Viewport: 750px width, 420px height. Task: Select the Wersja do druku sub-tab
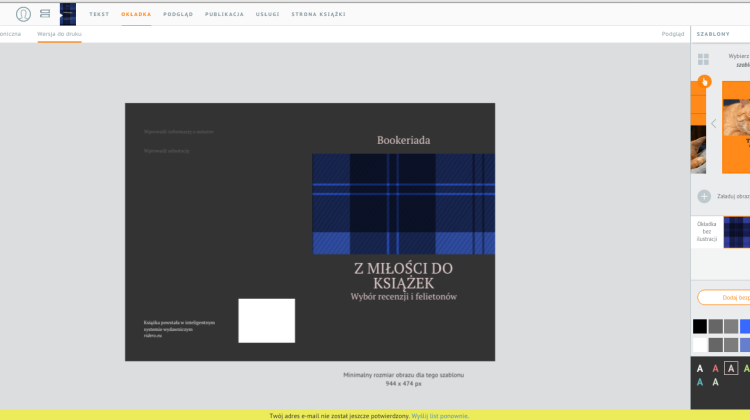[x=59, y=34]
